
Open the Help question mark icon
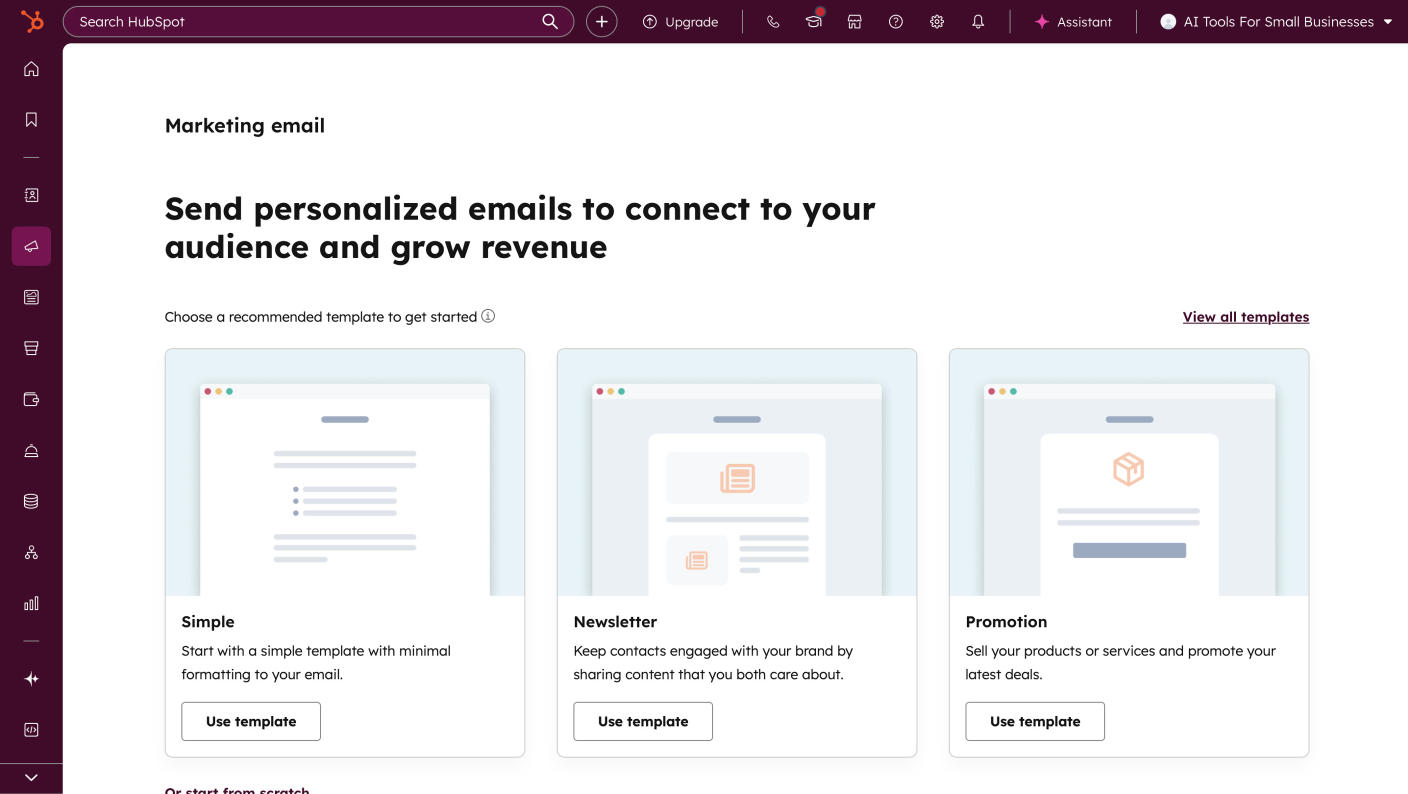[x=896, y=21]
